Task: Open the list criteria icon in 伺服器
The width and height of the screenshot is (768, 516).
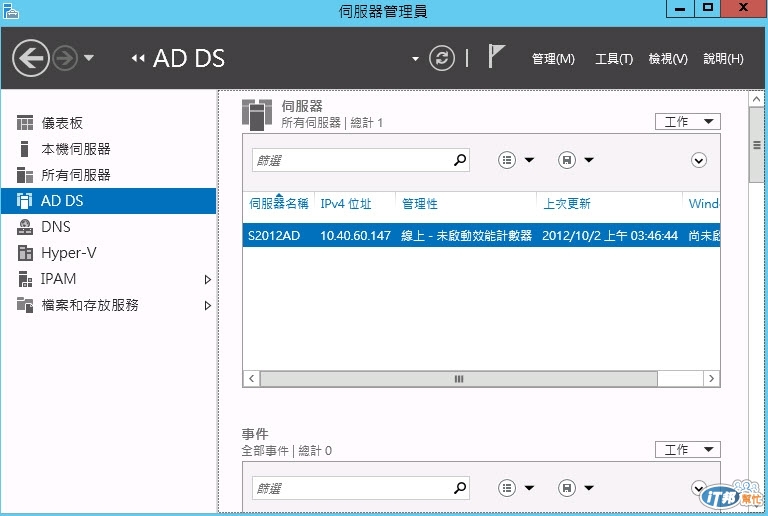Action: click(x=507, y=160)
